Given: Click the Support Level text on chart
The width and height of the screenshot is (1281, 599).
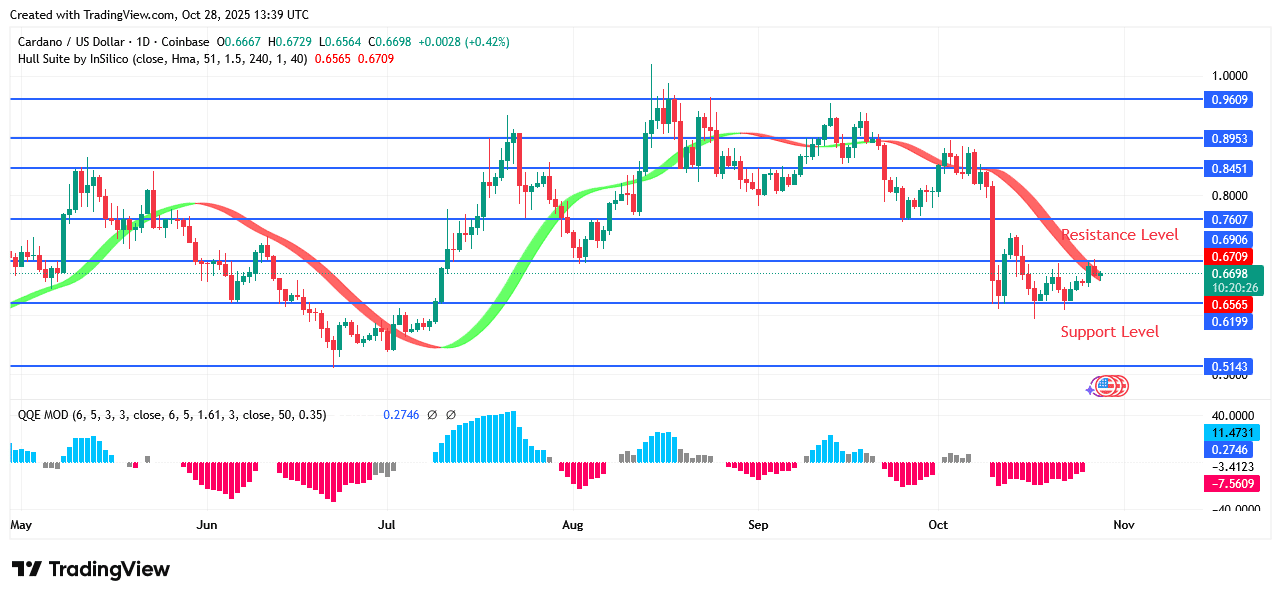Looking at the screenshot, I should (1110, 331).
